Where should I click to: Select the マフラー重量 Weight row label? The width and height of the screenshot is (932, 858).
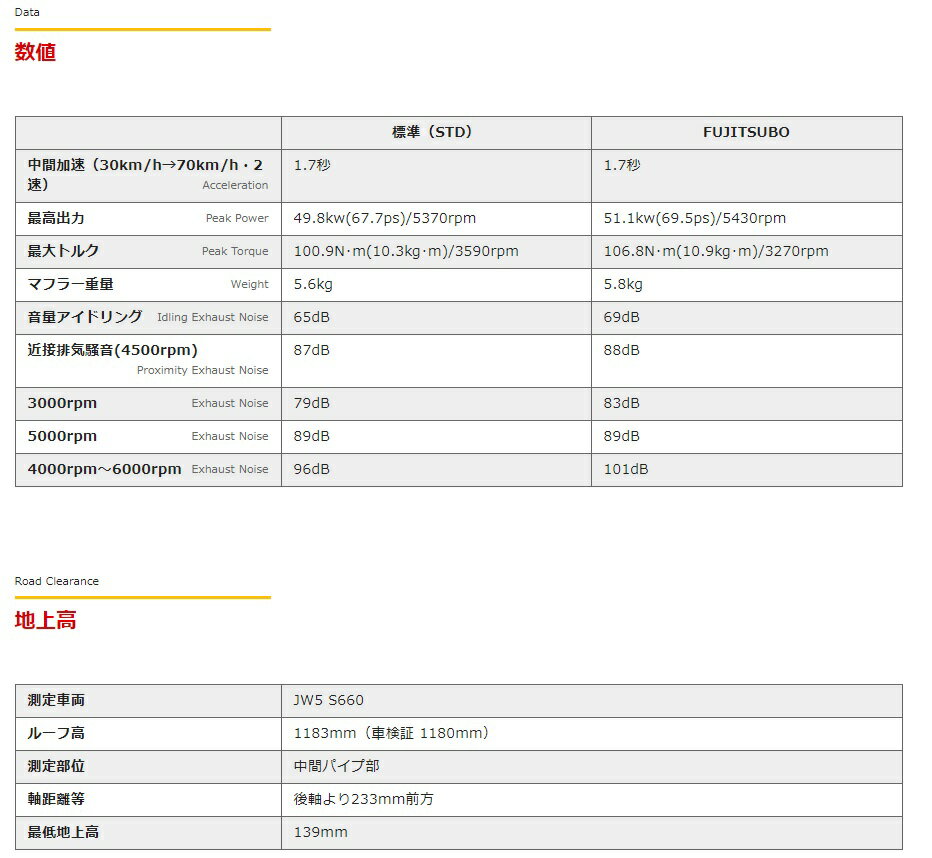pyautogui.click(x=70, y=284)
